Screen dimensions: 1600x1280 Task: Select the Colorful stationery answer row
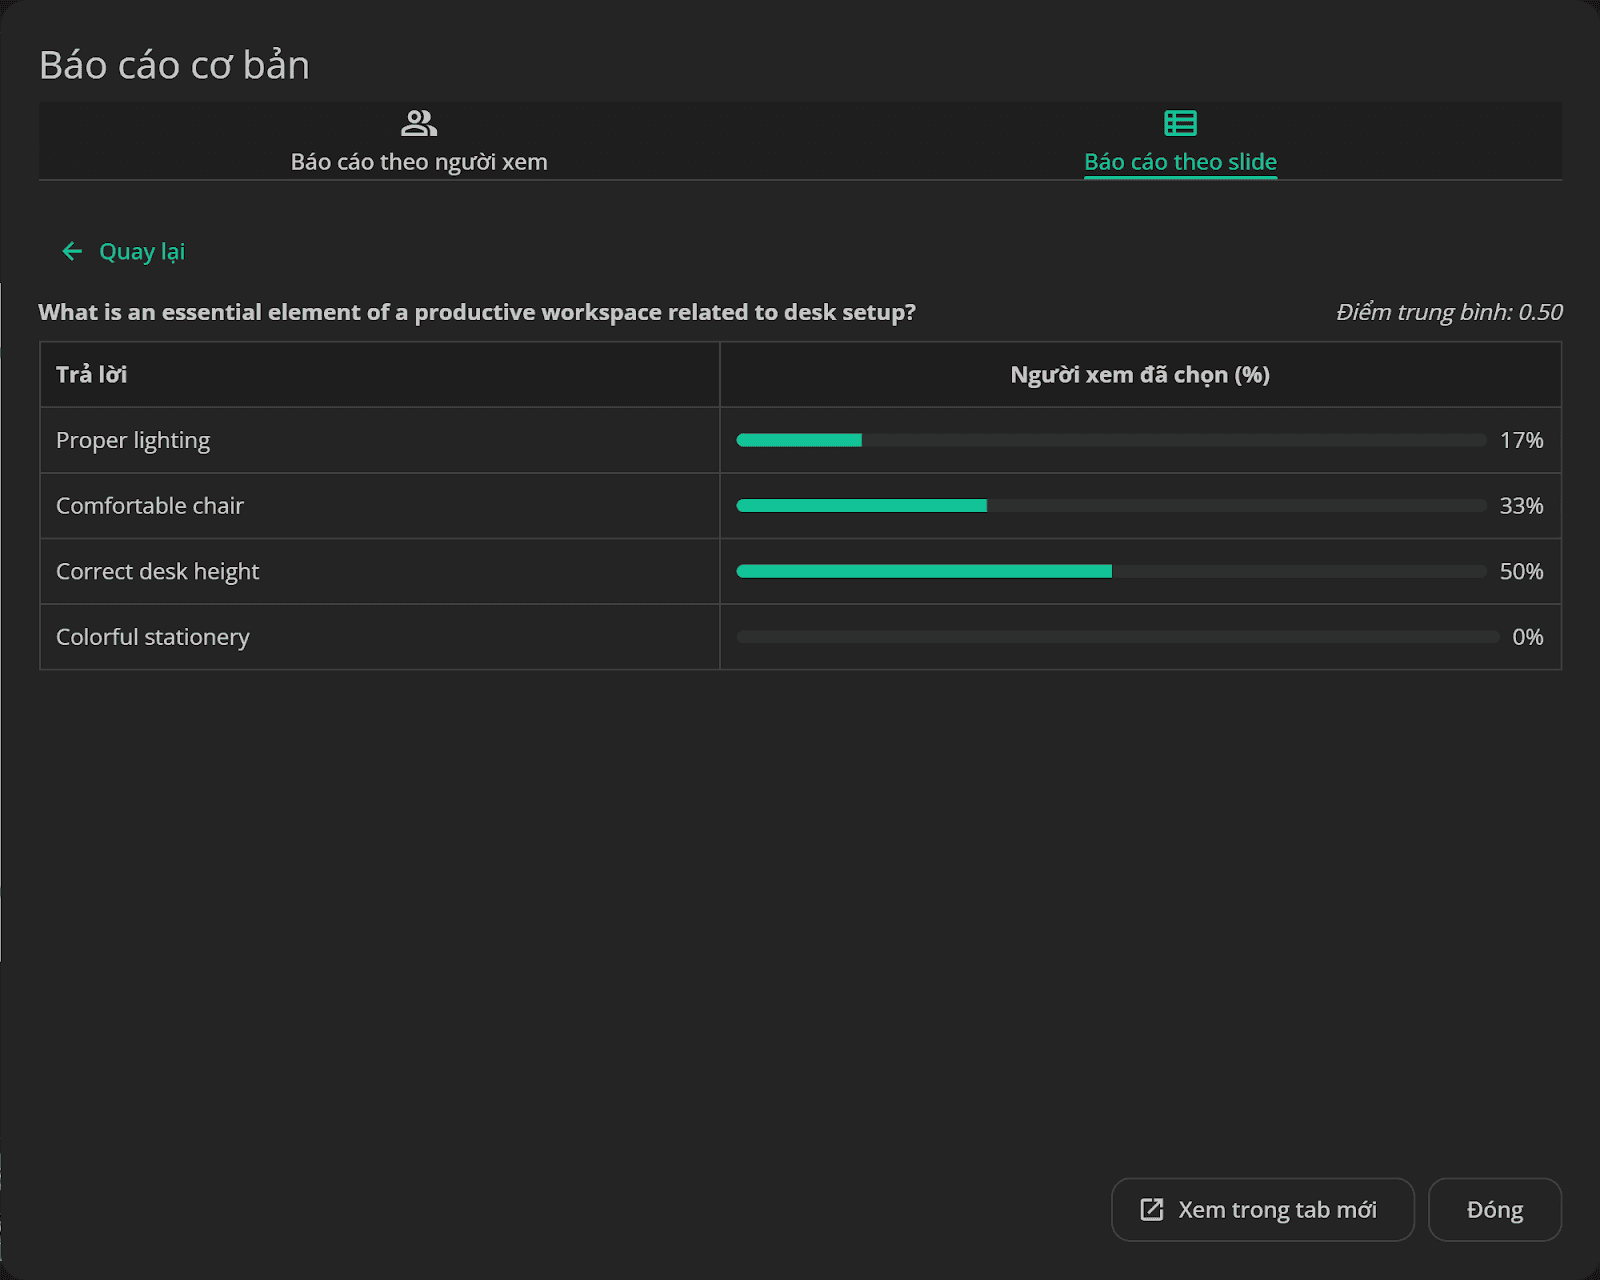(x=800, y=637)
